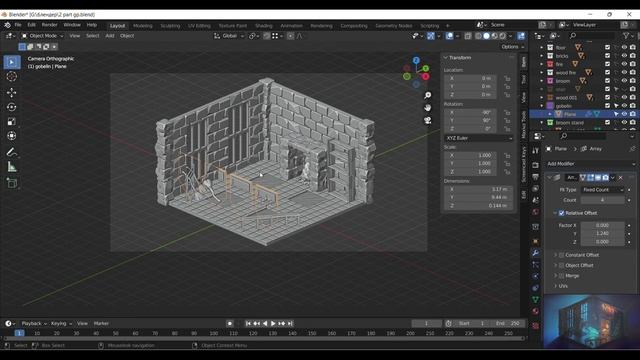Remove the Array modifier with the X
This screenshot has height=360, width=640.
click(621, 178)
